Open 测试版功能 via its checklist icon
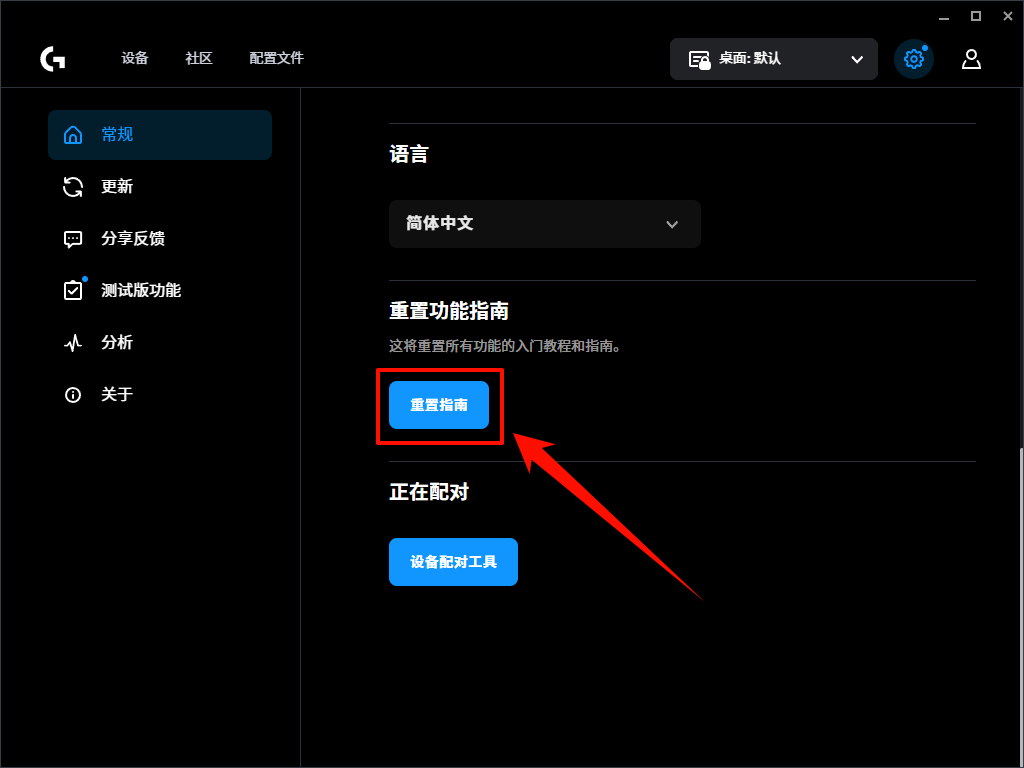This screenshot has height=768, width=1024. click(x=72, y=290)
